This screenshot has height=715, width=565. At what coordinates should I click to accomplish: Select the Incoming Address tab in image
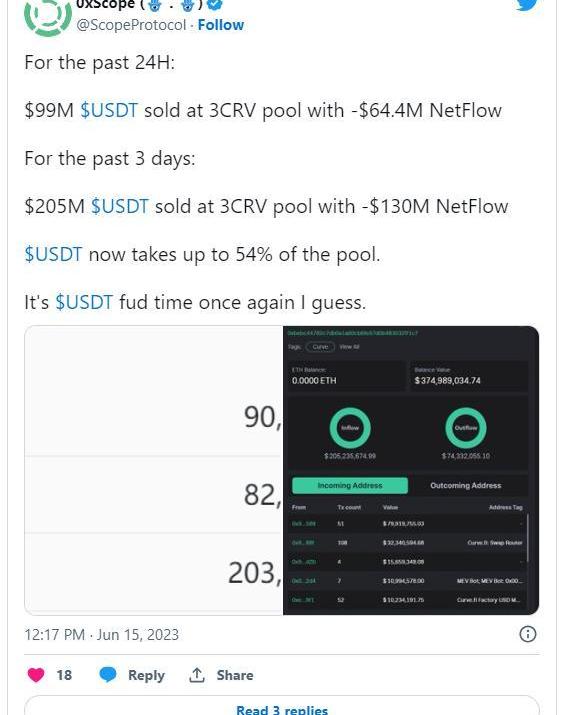[350, 485]
